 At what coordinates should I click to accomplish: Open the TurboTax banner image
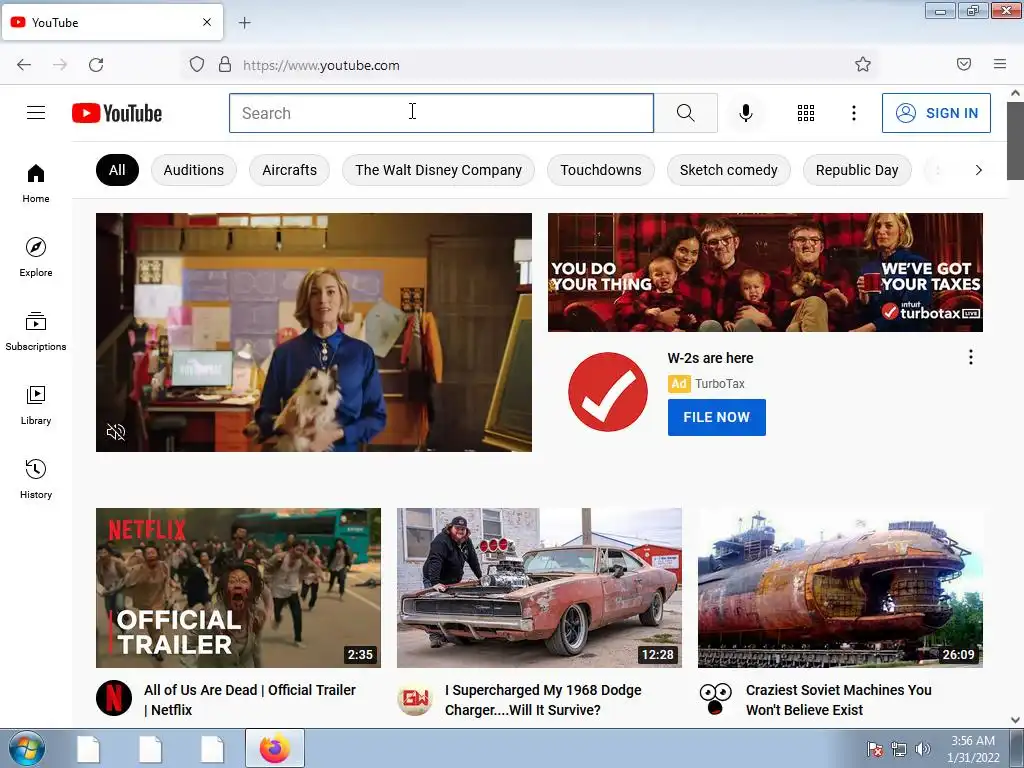pos(765,272)
